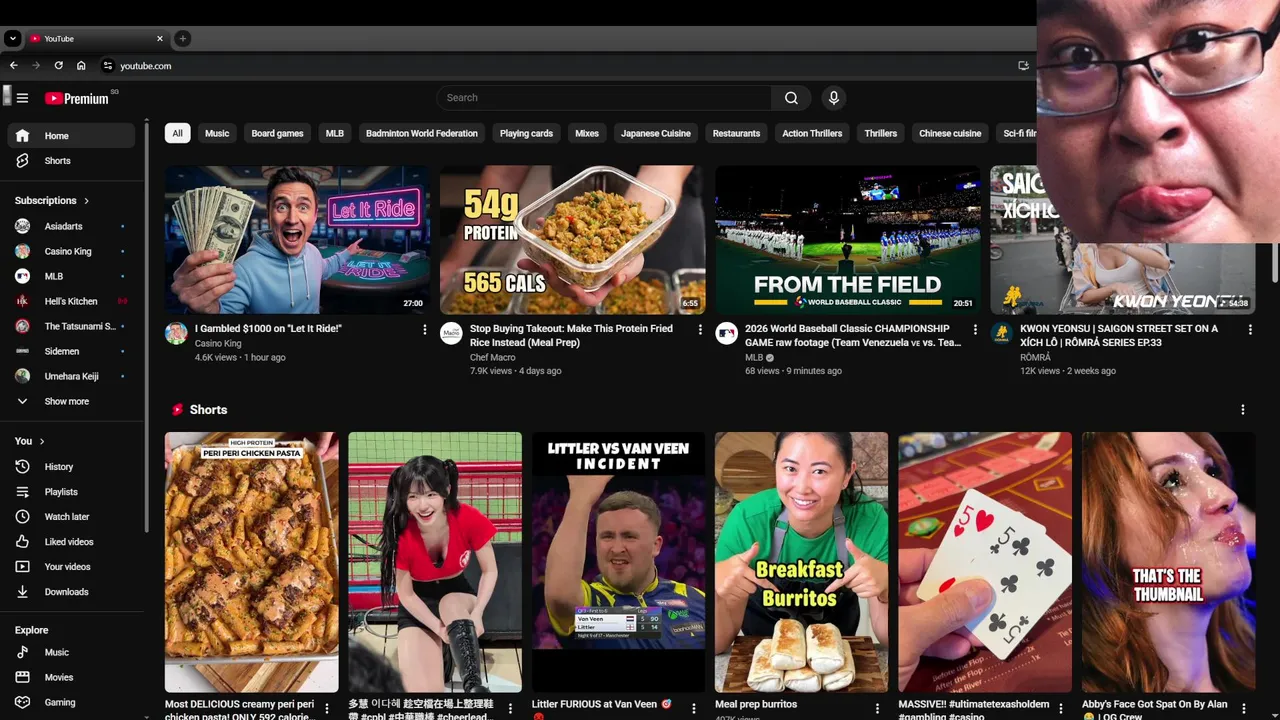
Task: Select the Board games filter chip
Action: click(x=277, y=133)
